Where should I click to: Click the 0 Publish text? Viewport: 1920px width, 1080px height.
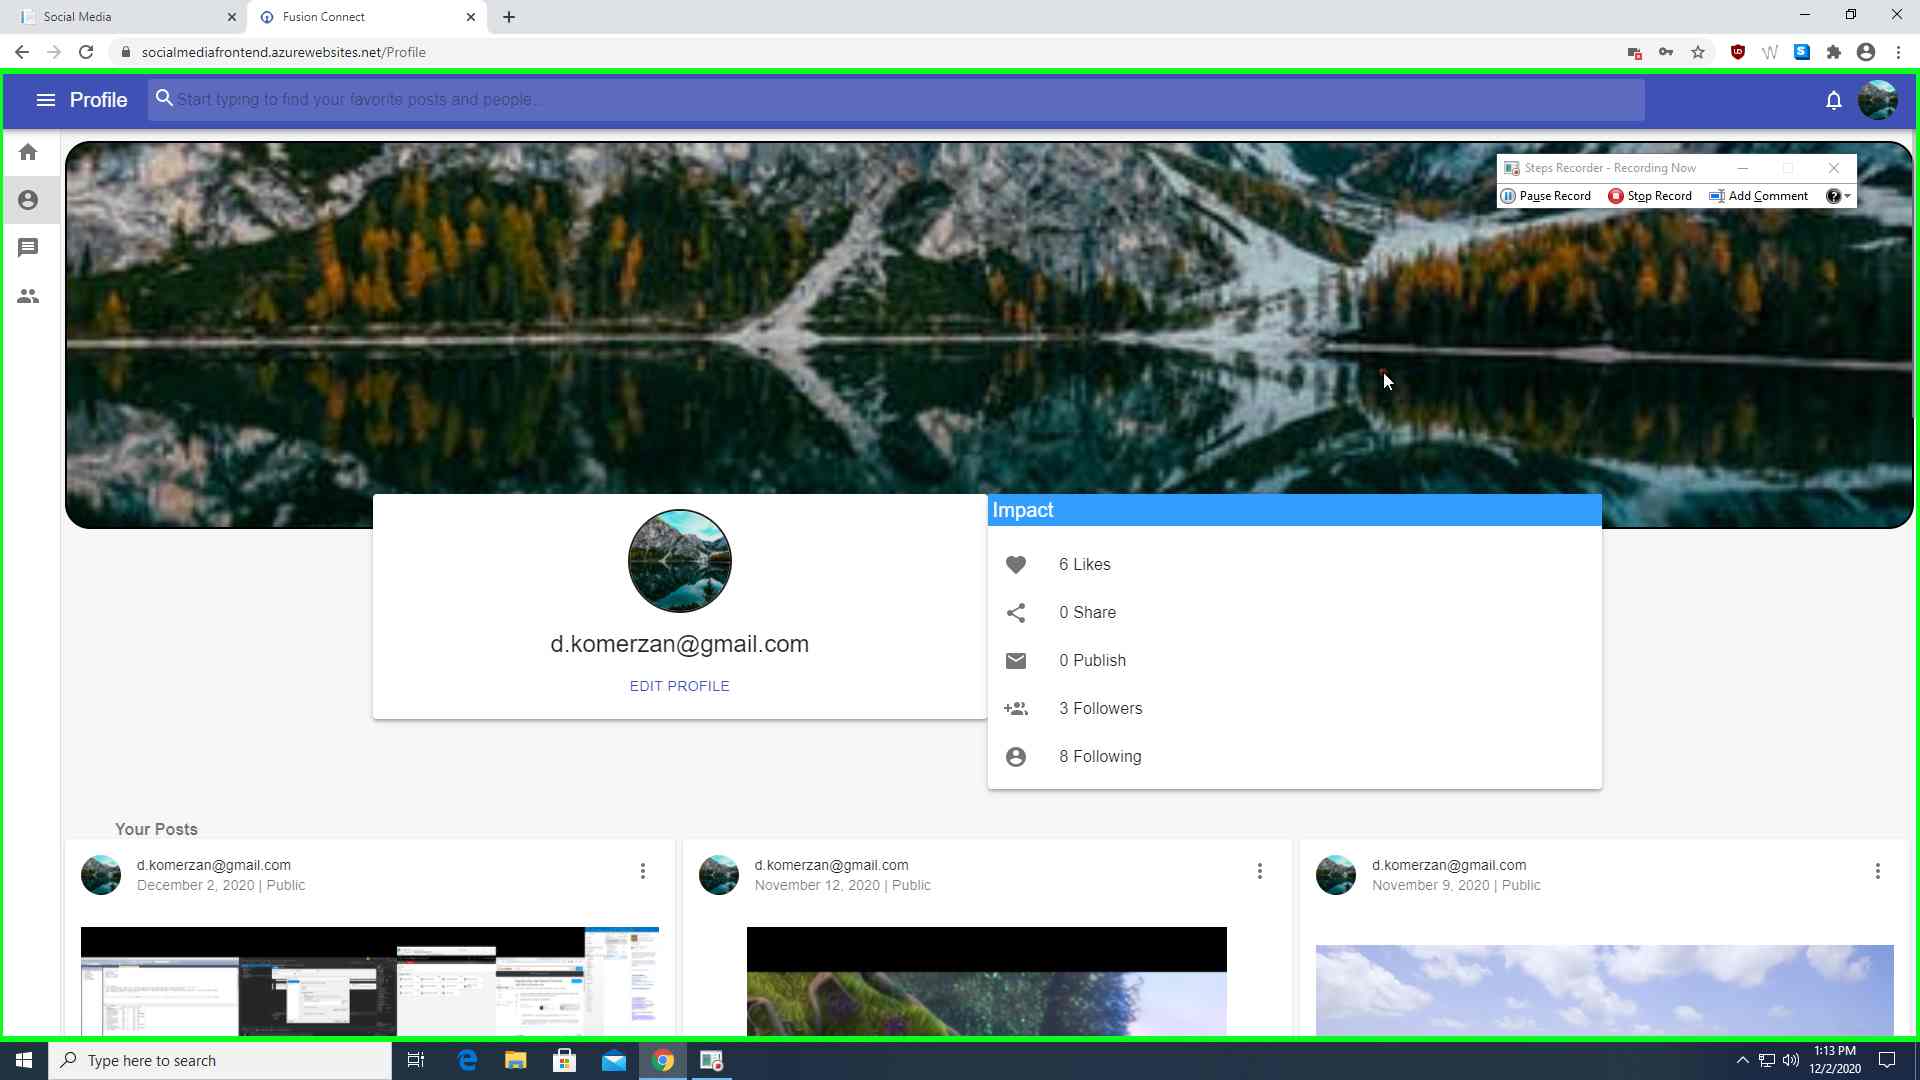click(x=1093, y=661)
